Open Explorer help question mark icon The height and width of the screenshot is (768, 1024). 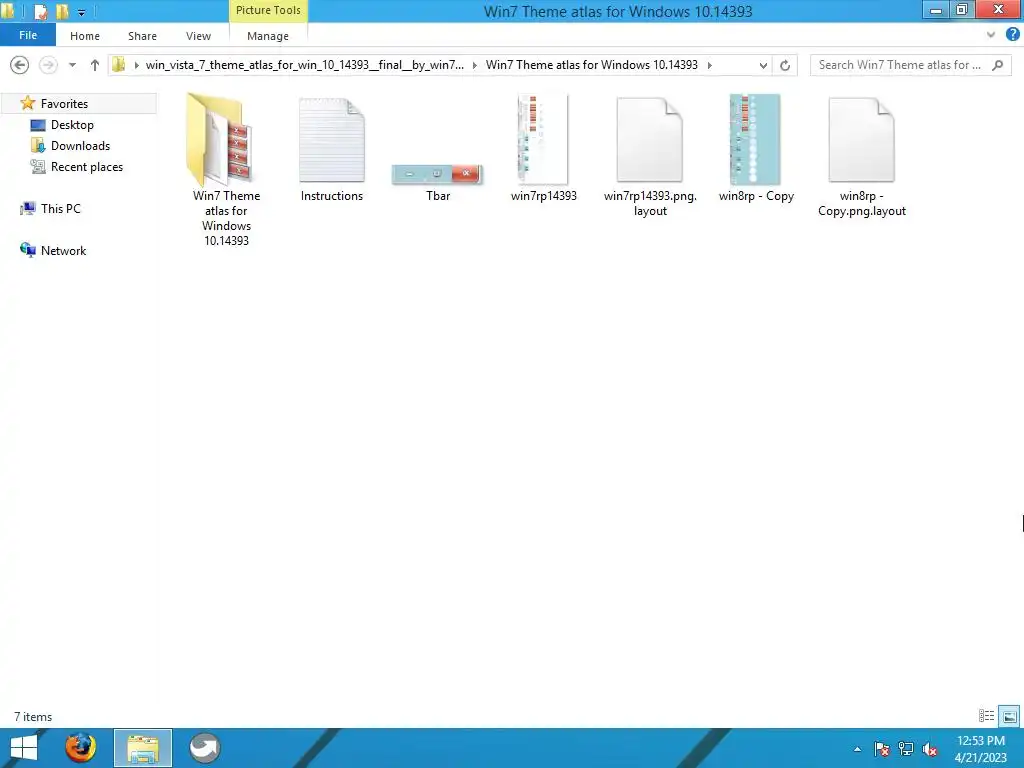(x=1012, y=35)
